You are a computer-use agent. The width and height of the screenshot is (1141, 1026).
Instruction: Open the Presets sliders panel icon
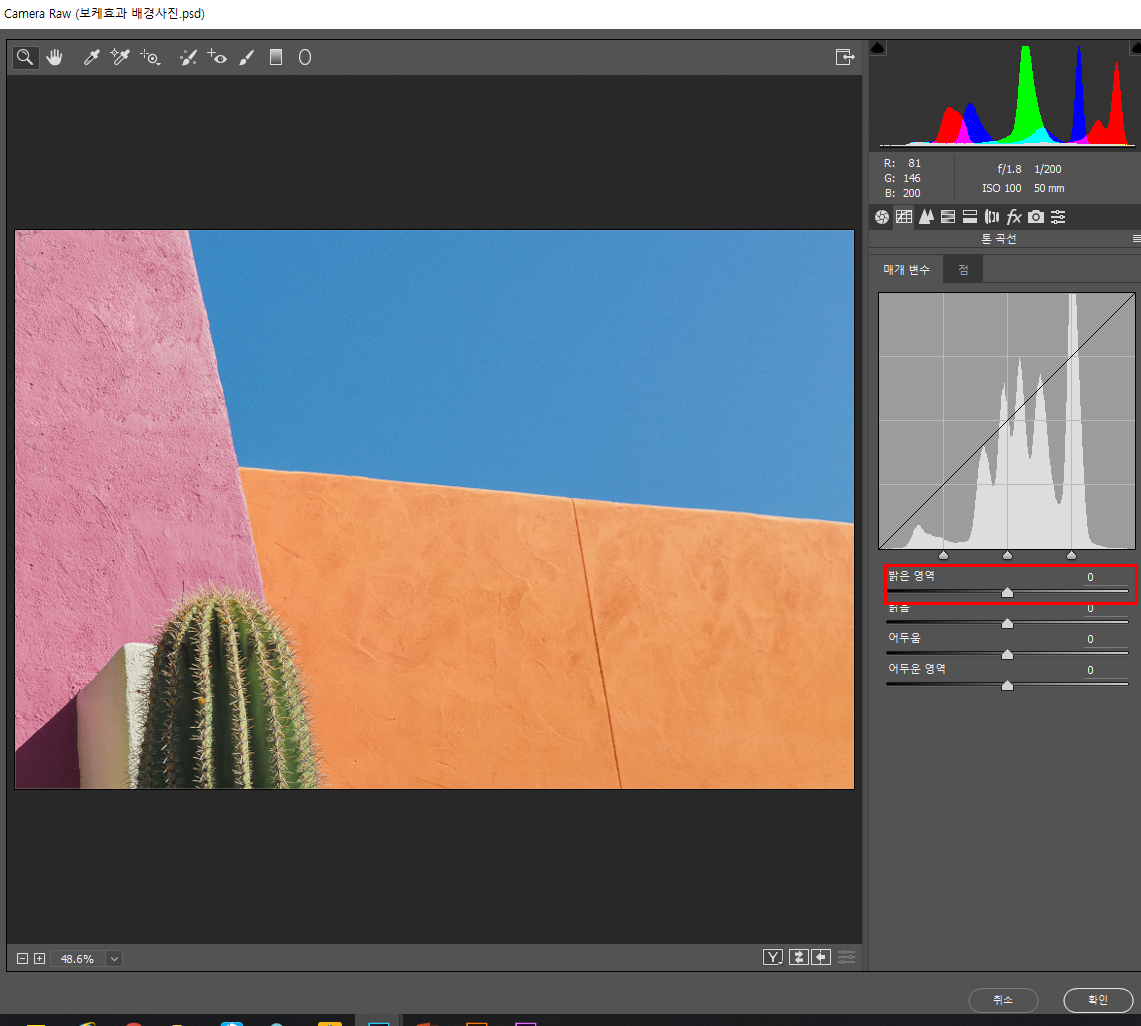tap(1058, 217)
